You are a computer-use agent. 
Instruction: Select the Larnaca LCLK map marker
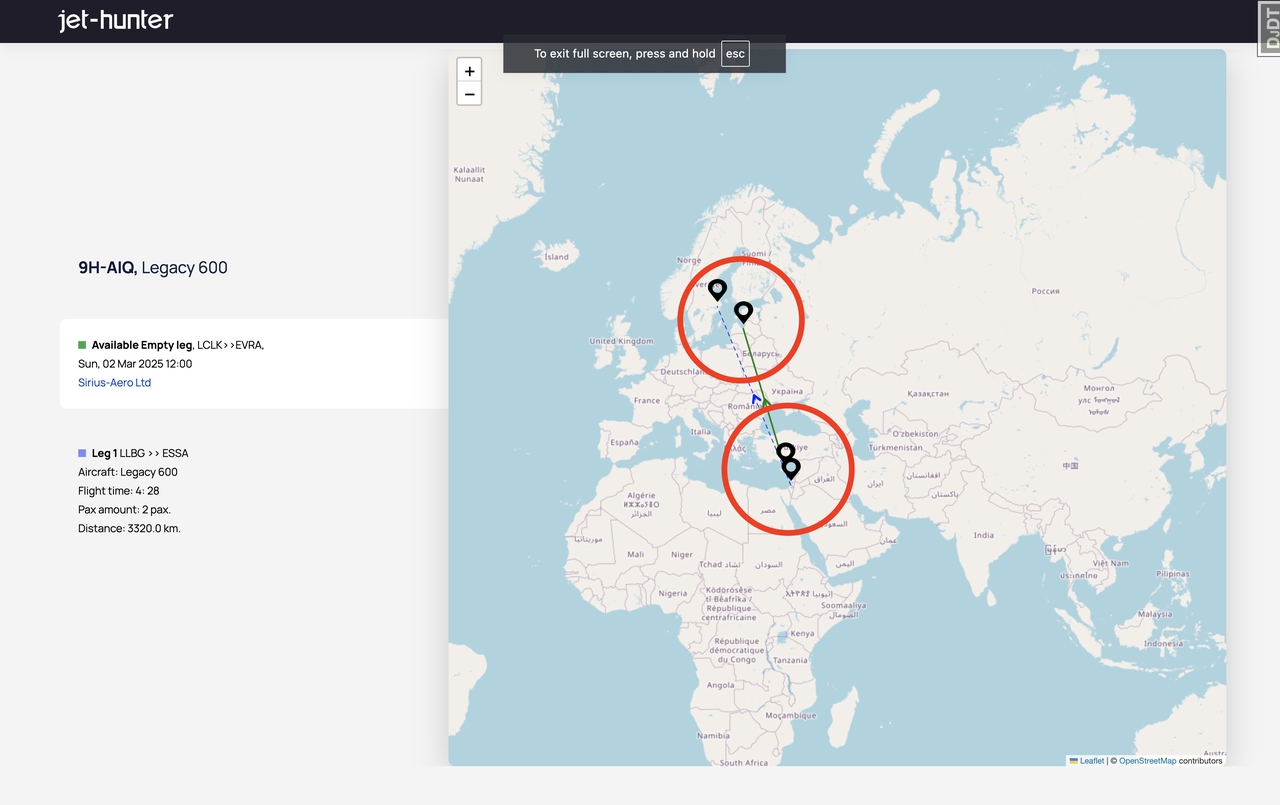point(786,452)
